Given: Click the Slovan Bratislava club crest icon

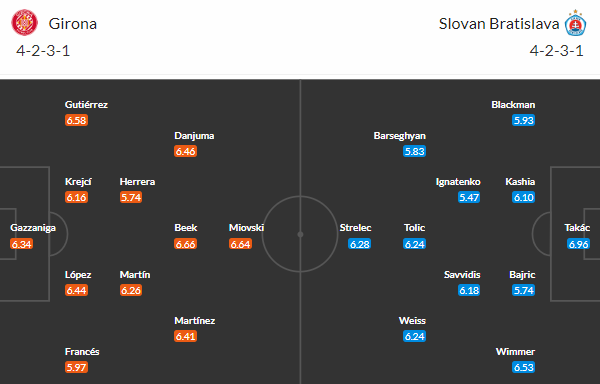Looking at the screenshot, I should click(x=575, y=23).
